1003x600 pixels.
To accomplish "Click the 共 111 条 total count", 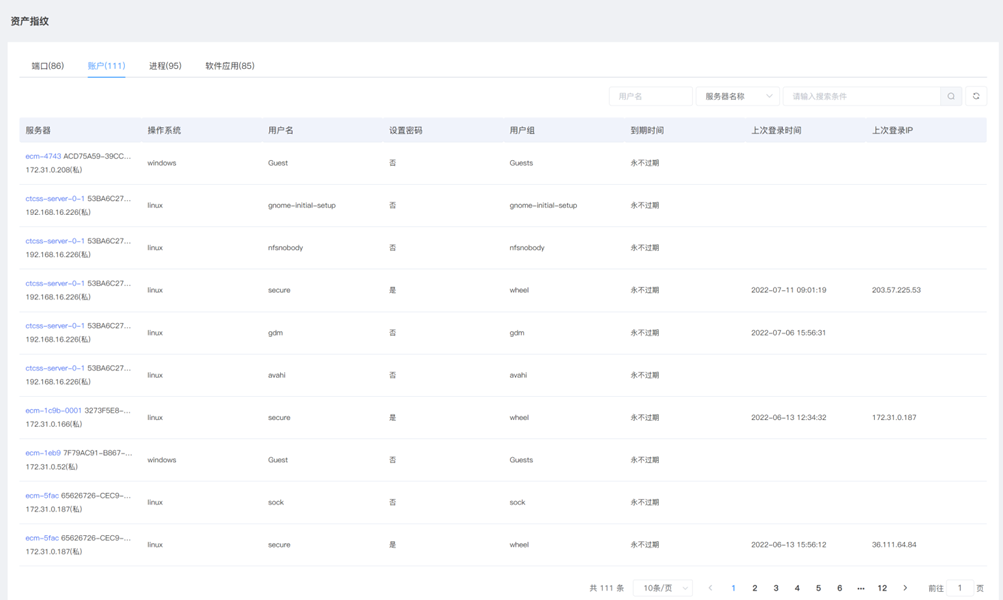I will point(606,588).
